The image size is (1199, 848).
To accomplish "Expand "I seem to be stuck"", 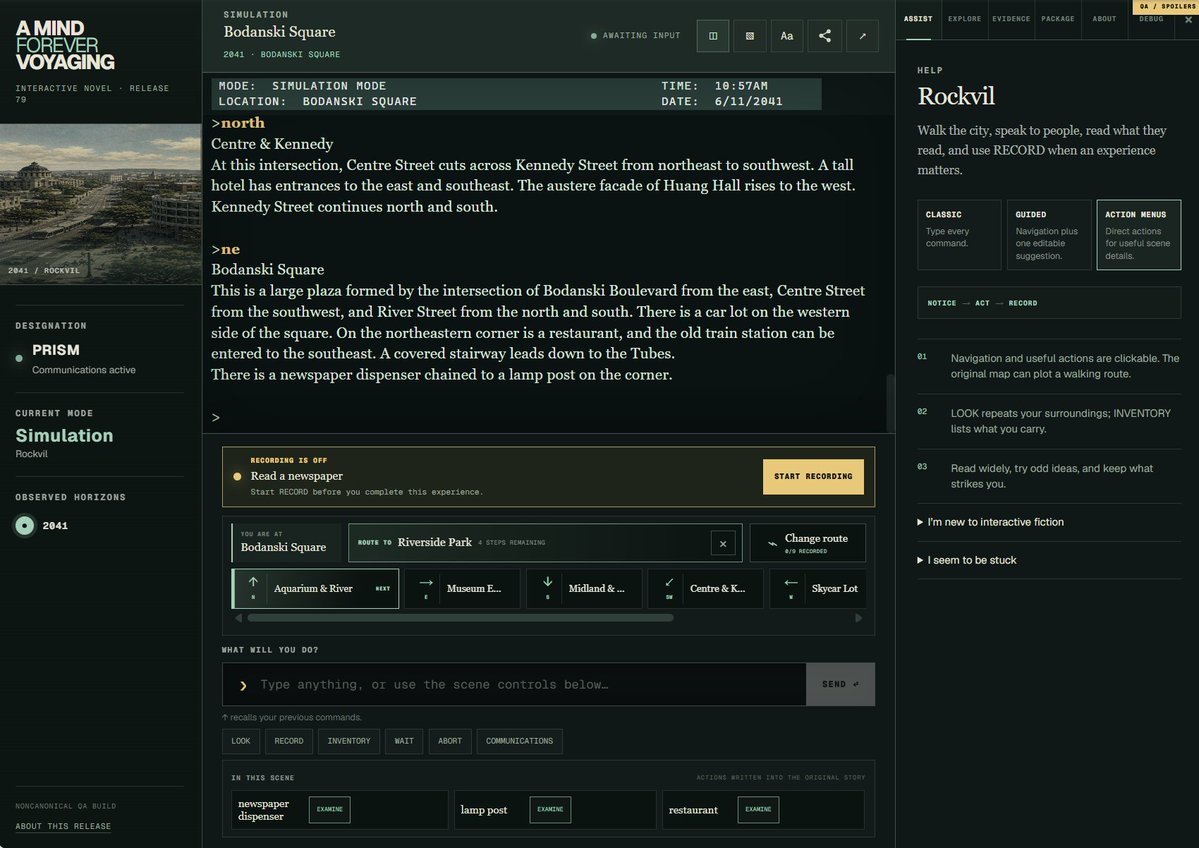I will pos(967,560).
